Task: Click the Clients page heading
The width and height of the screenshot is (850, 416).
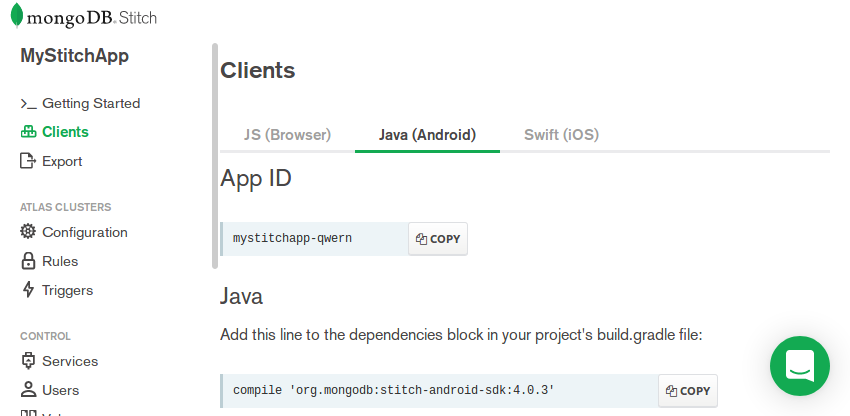Action: tap(257, 71)
